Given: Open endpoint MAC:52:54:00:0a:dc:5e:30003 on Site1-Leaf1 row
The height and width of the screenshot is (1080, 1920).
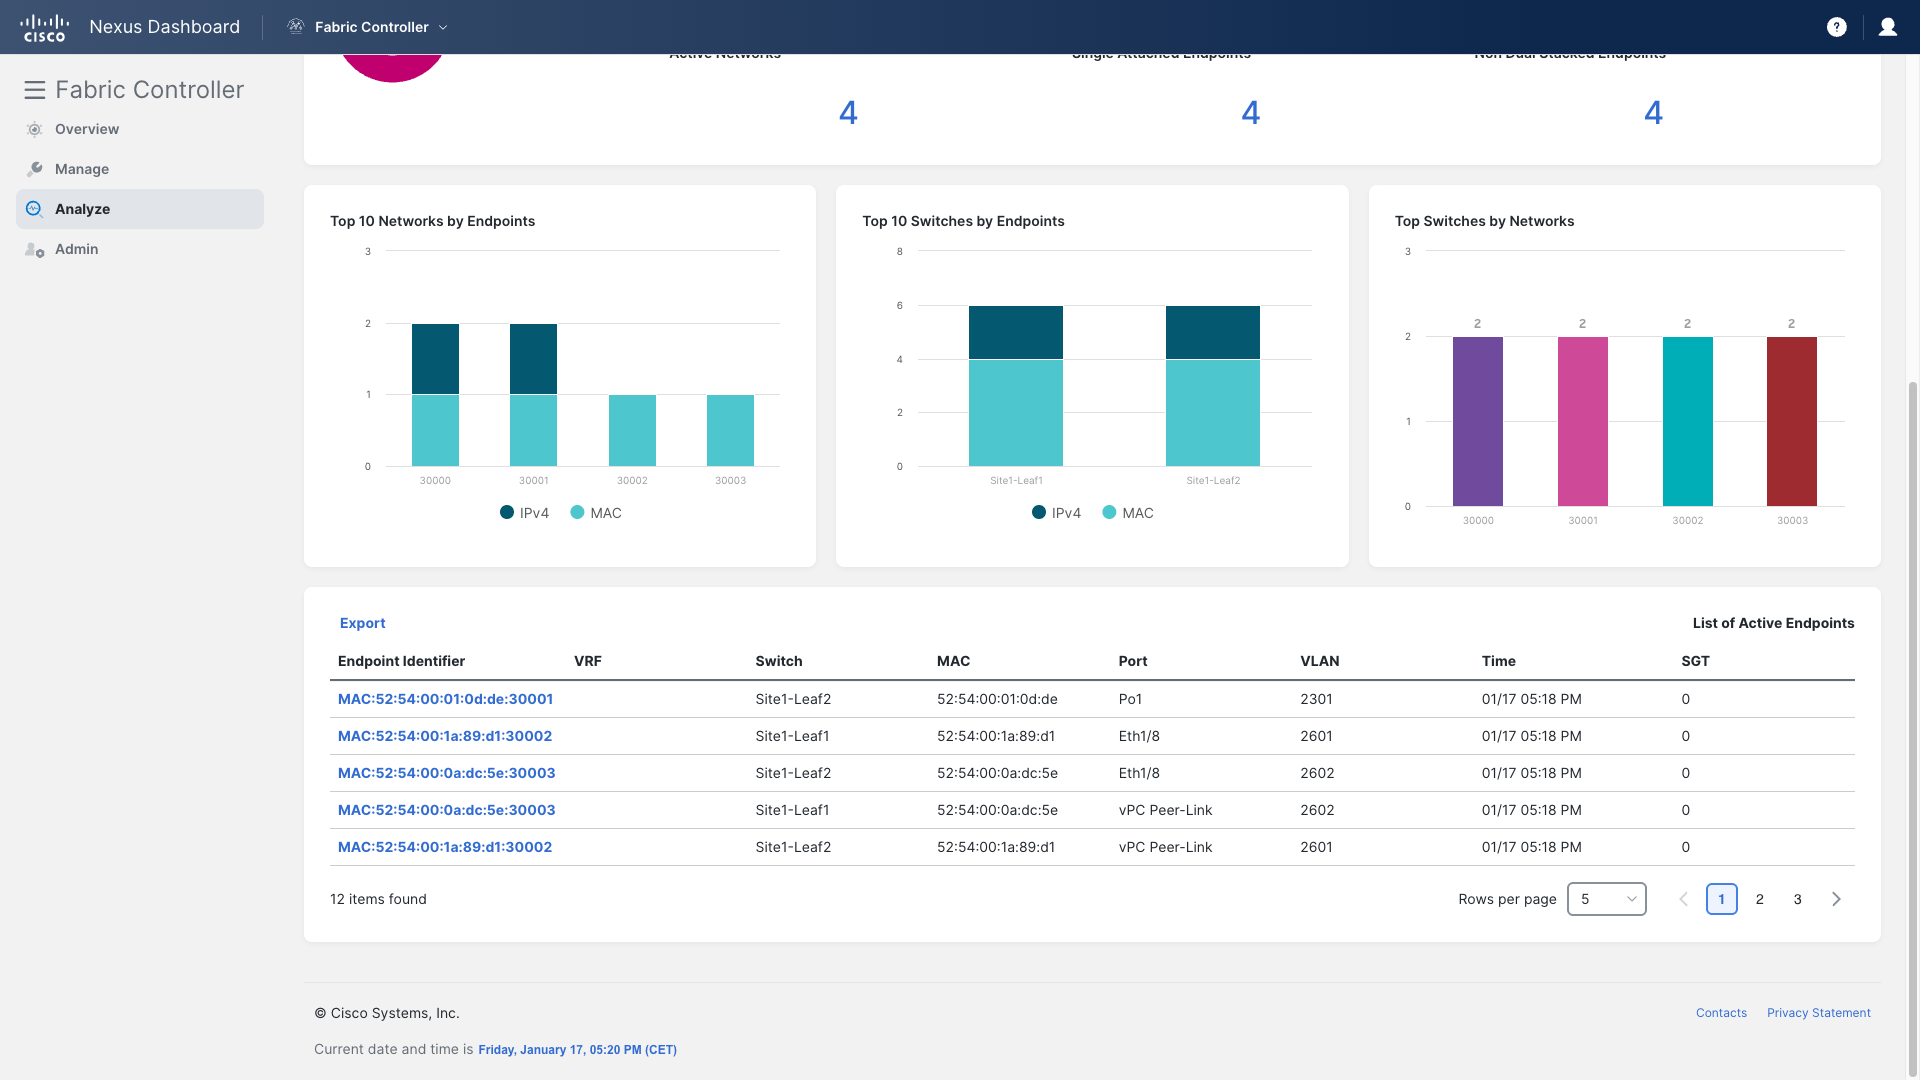Looking at the screenshot, I should point(446,810).
